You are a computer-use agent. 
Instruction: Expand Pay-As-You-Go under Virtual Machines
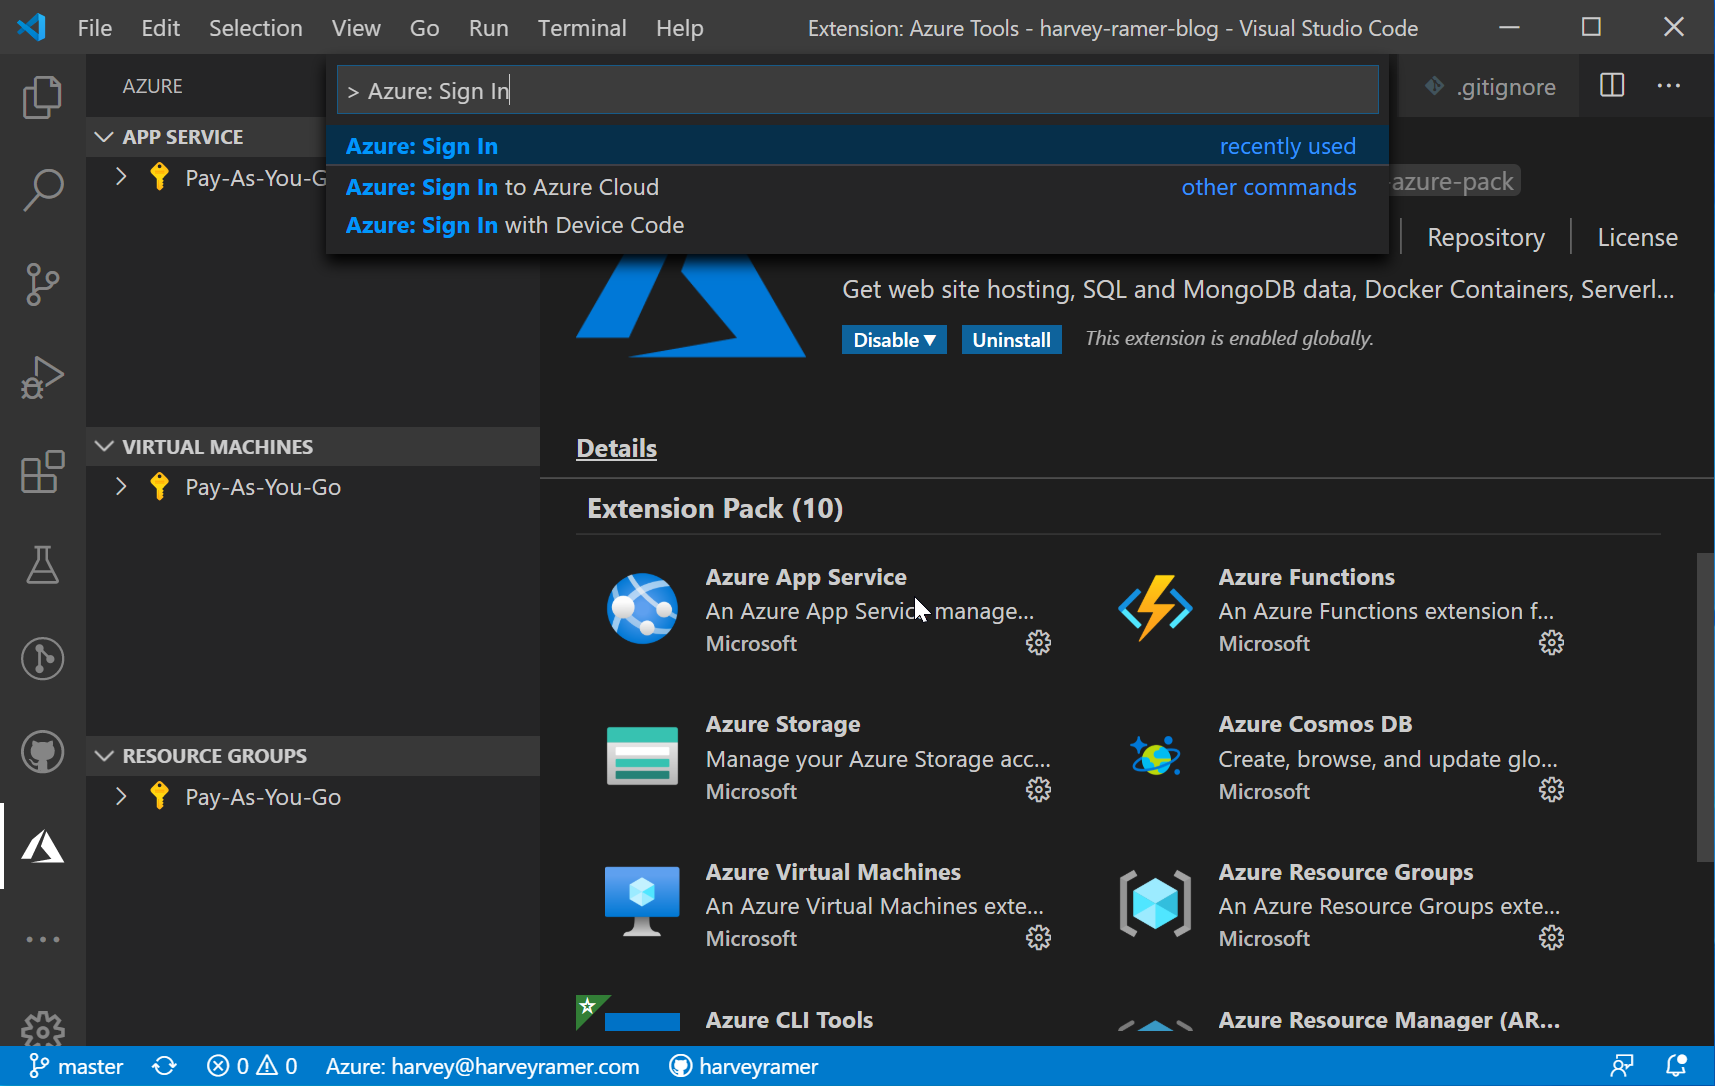click(x=121, y=487)
